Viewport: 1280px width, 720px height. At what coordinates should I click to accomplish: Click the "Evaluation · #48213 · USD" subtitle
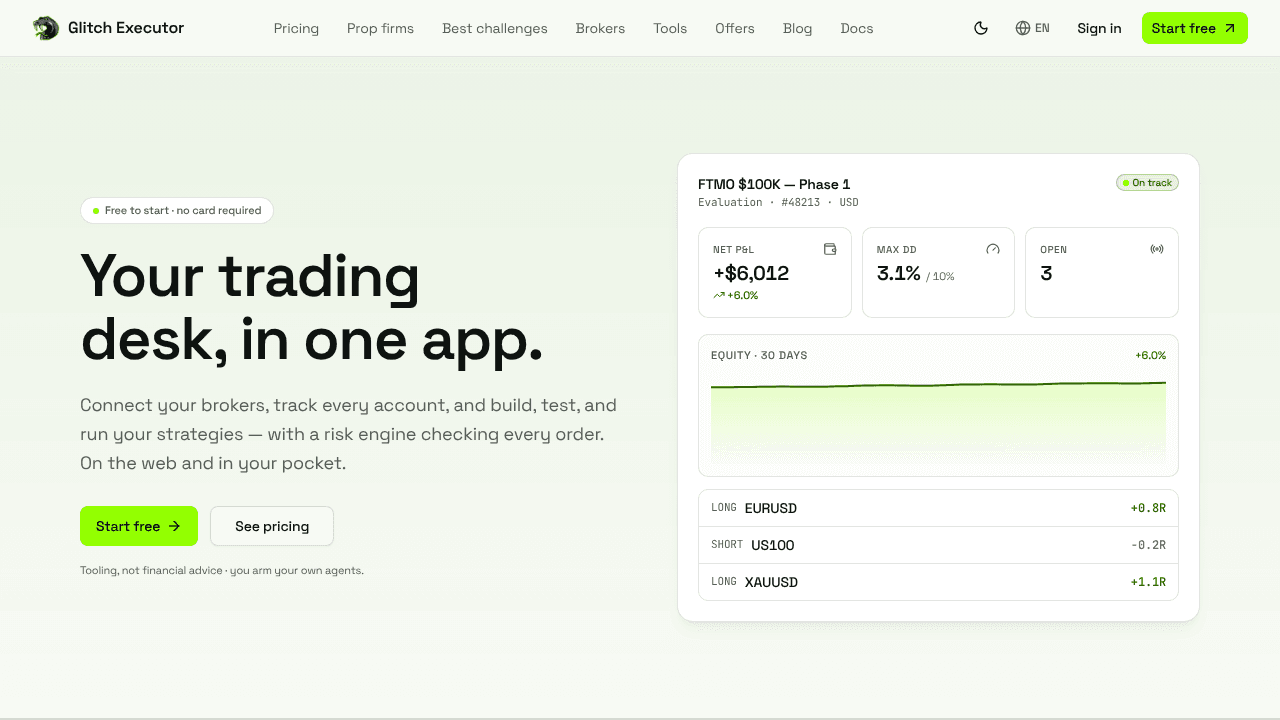point(778,202)
